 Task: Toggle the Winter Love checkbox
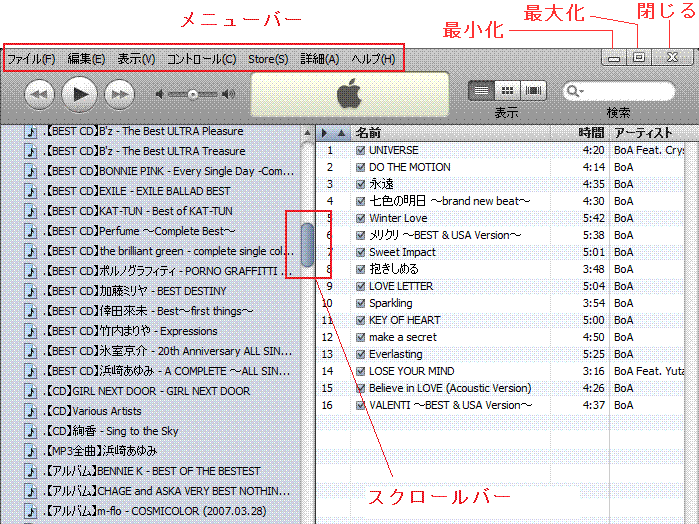coord(361,218)
